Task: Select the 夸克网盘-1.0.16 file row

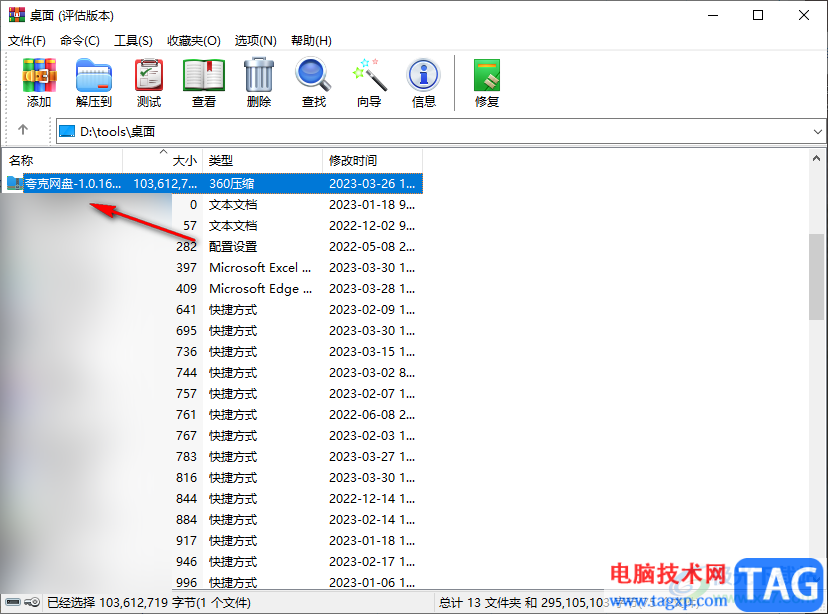Action: click(x=212, y=183)
